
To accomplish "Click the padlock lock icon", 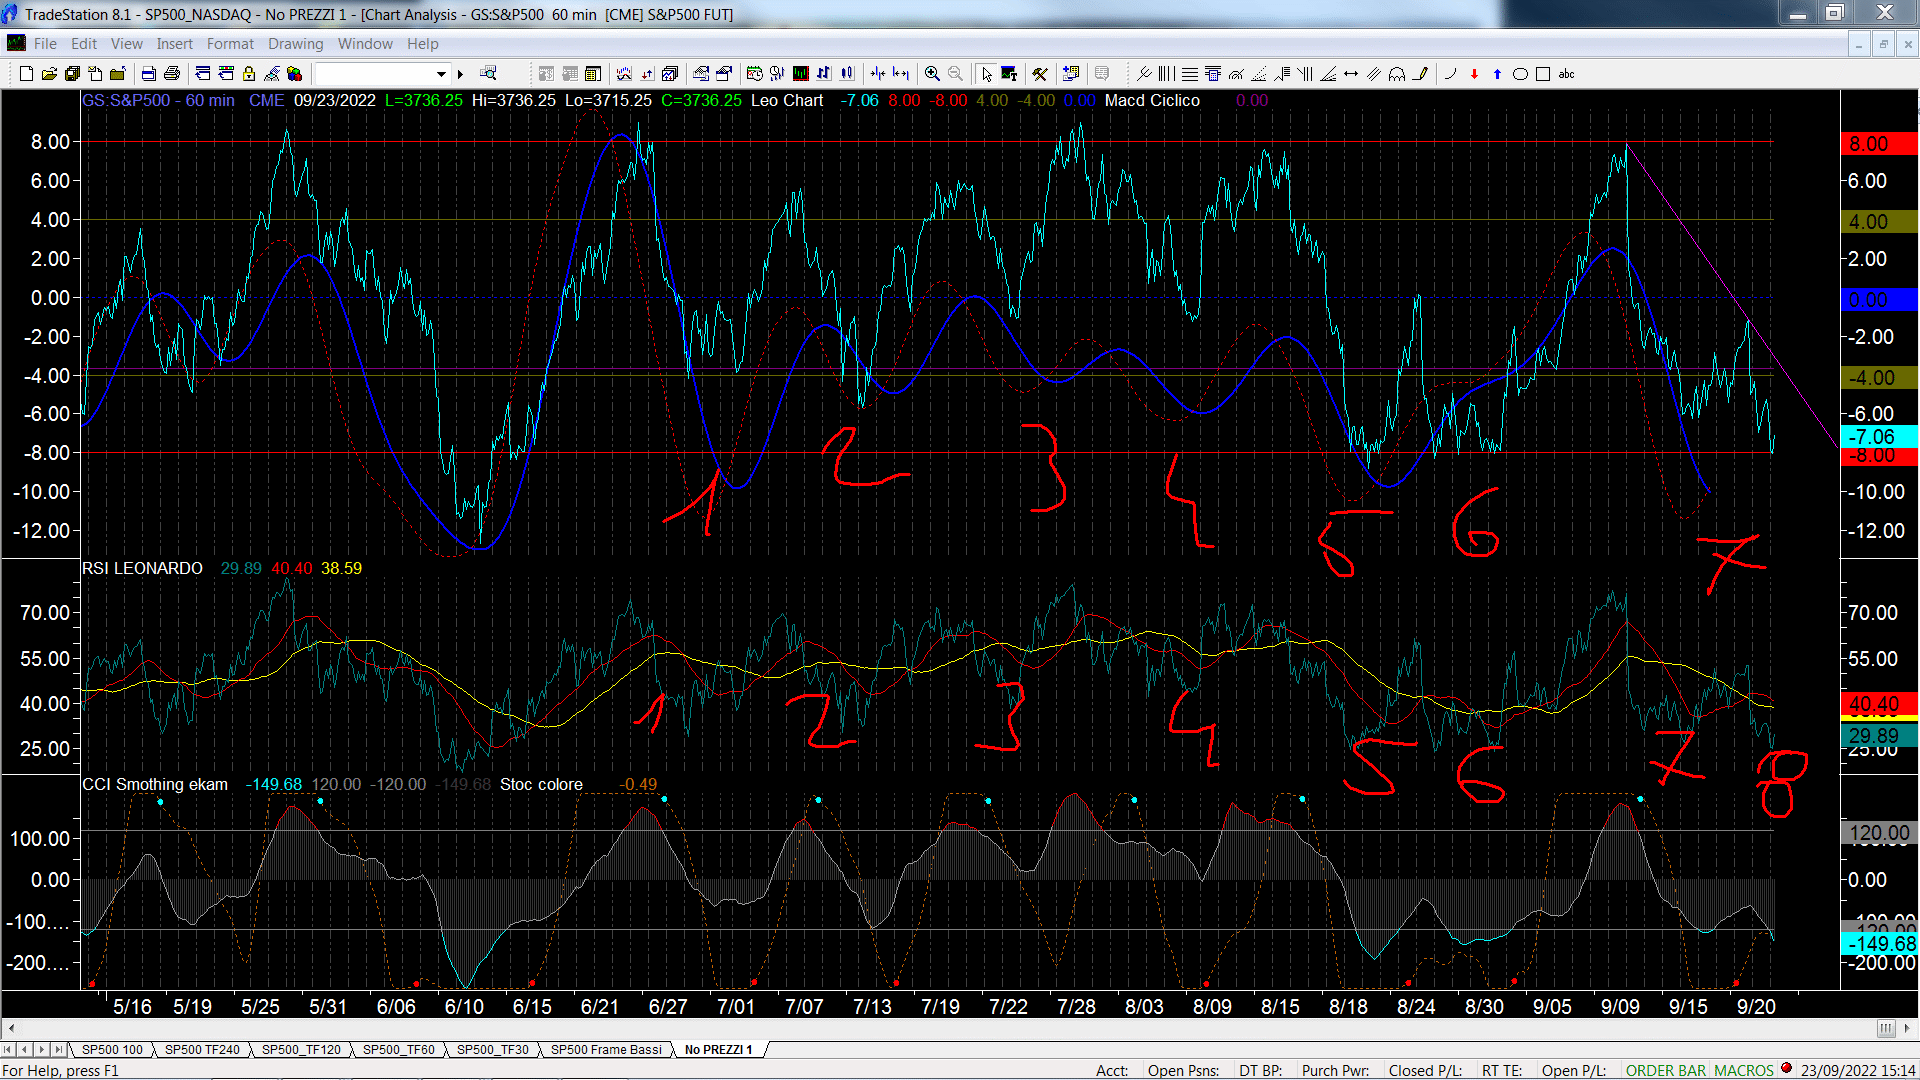I will pyautogui.click(x=249, y=74).
